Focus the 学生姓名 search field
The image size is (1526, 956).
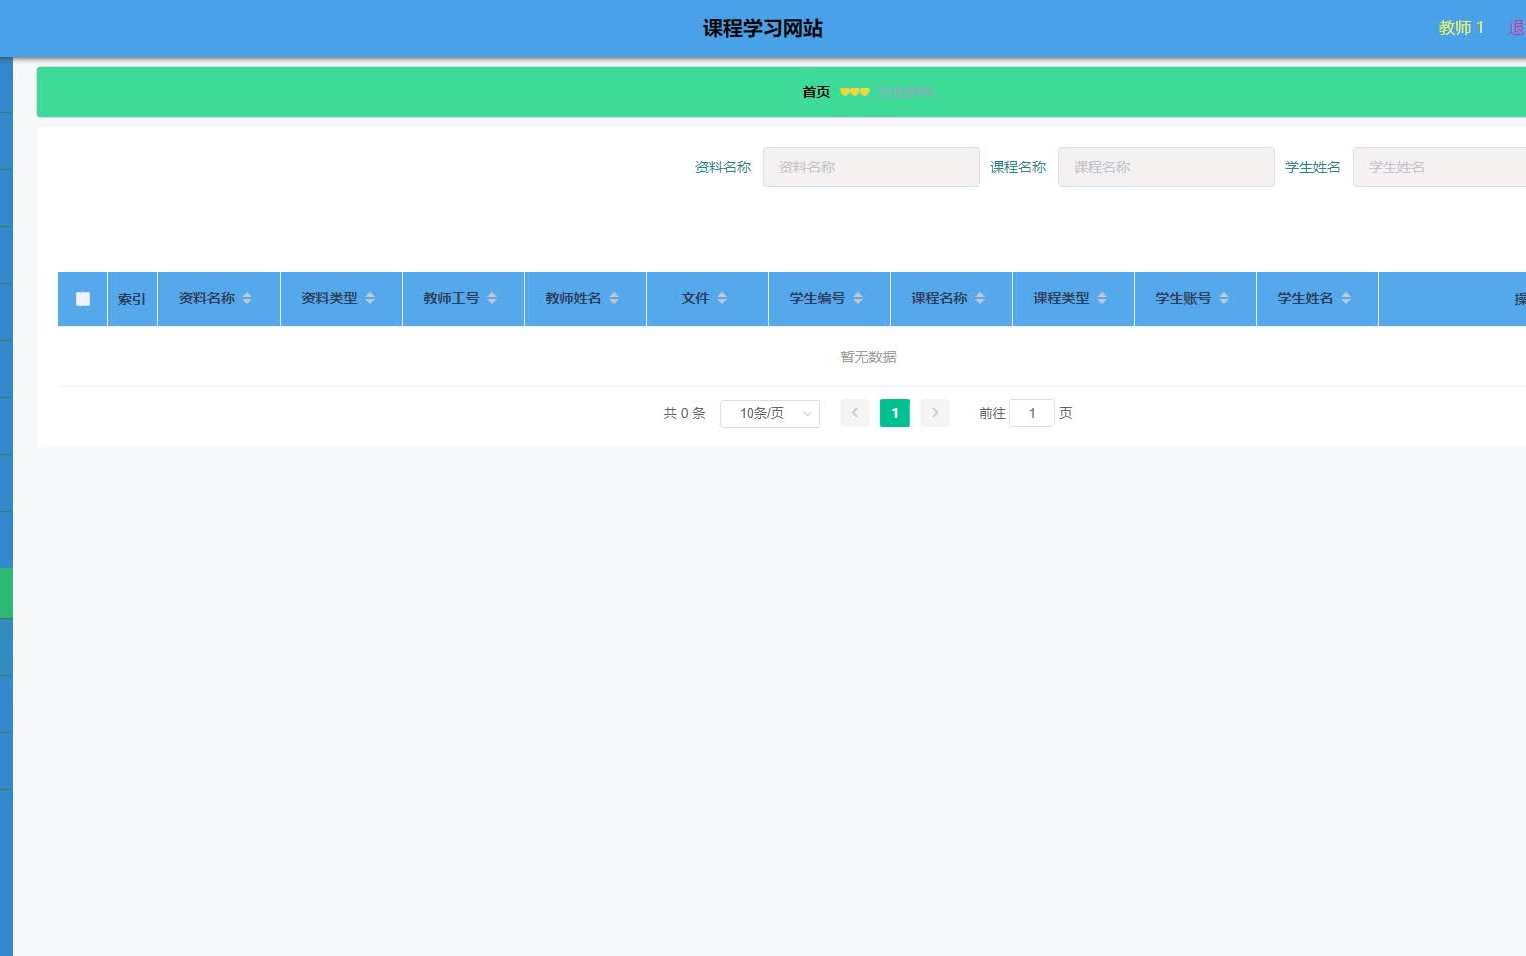[x=1439, y=167]
